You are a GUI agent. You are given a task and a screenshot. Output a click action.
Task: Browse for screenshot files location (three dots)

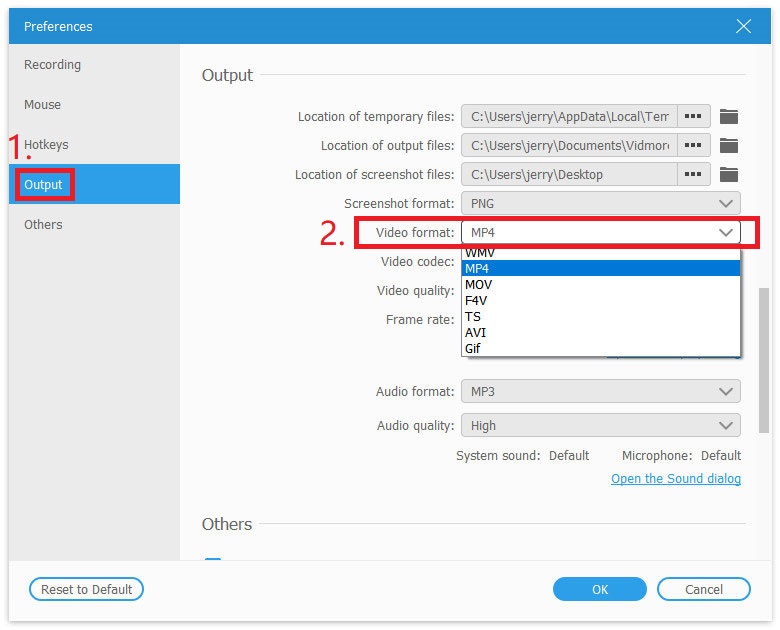click(692, 174)
